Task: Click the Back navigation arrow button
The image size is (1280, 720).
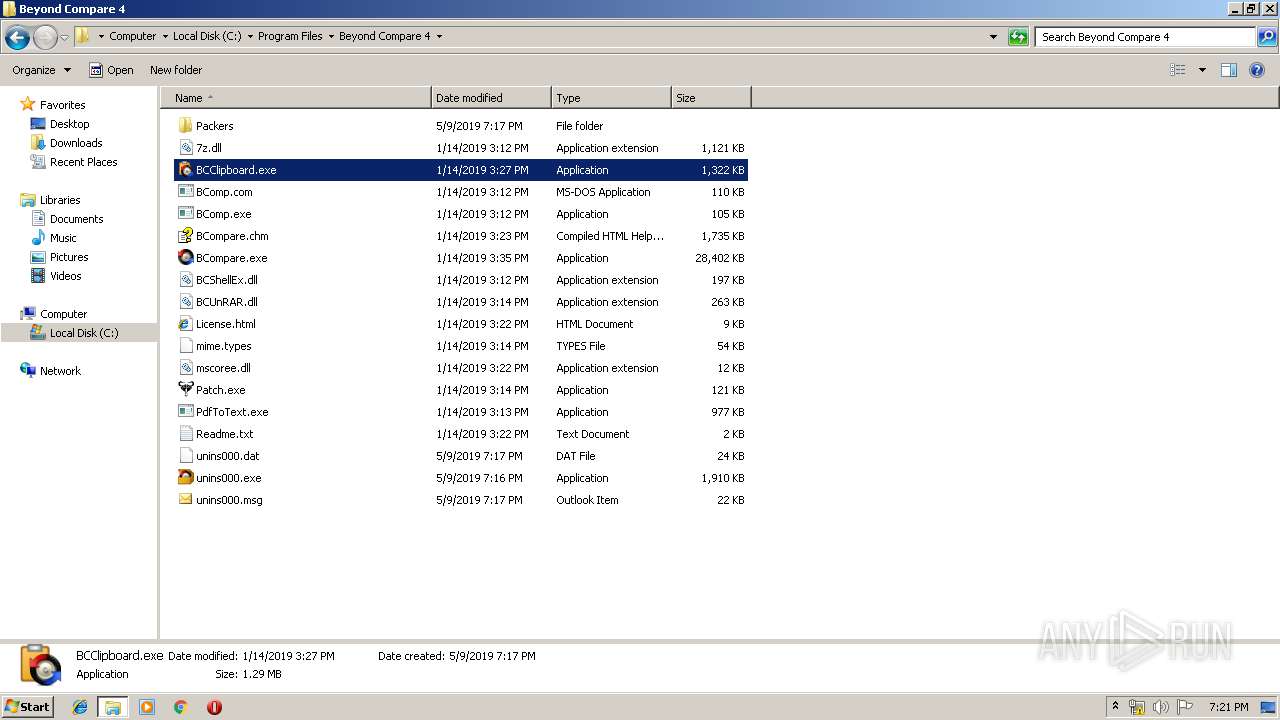Action: [17, 38]
